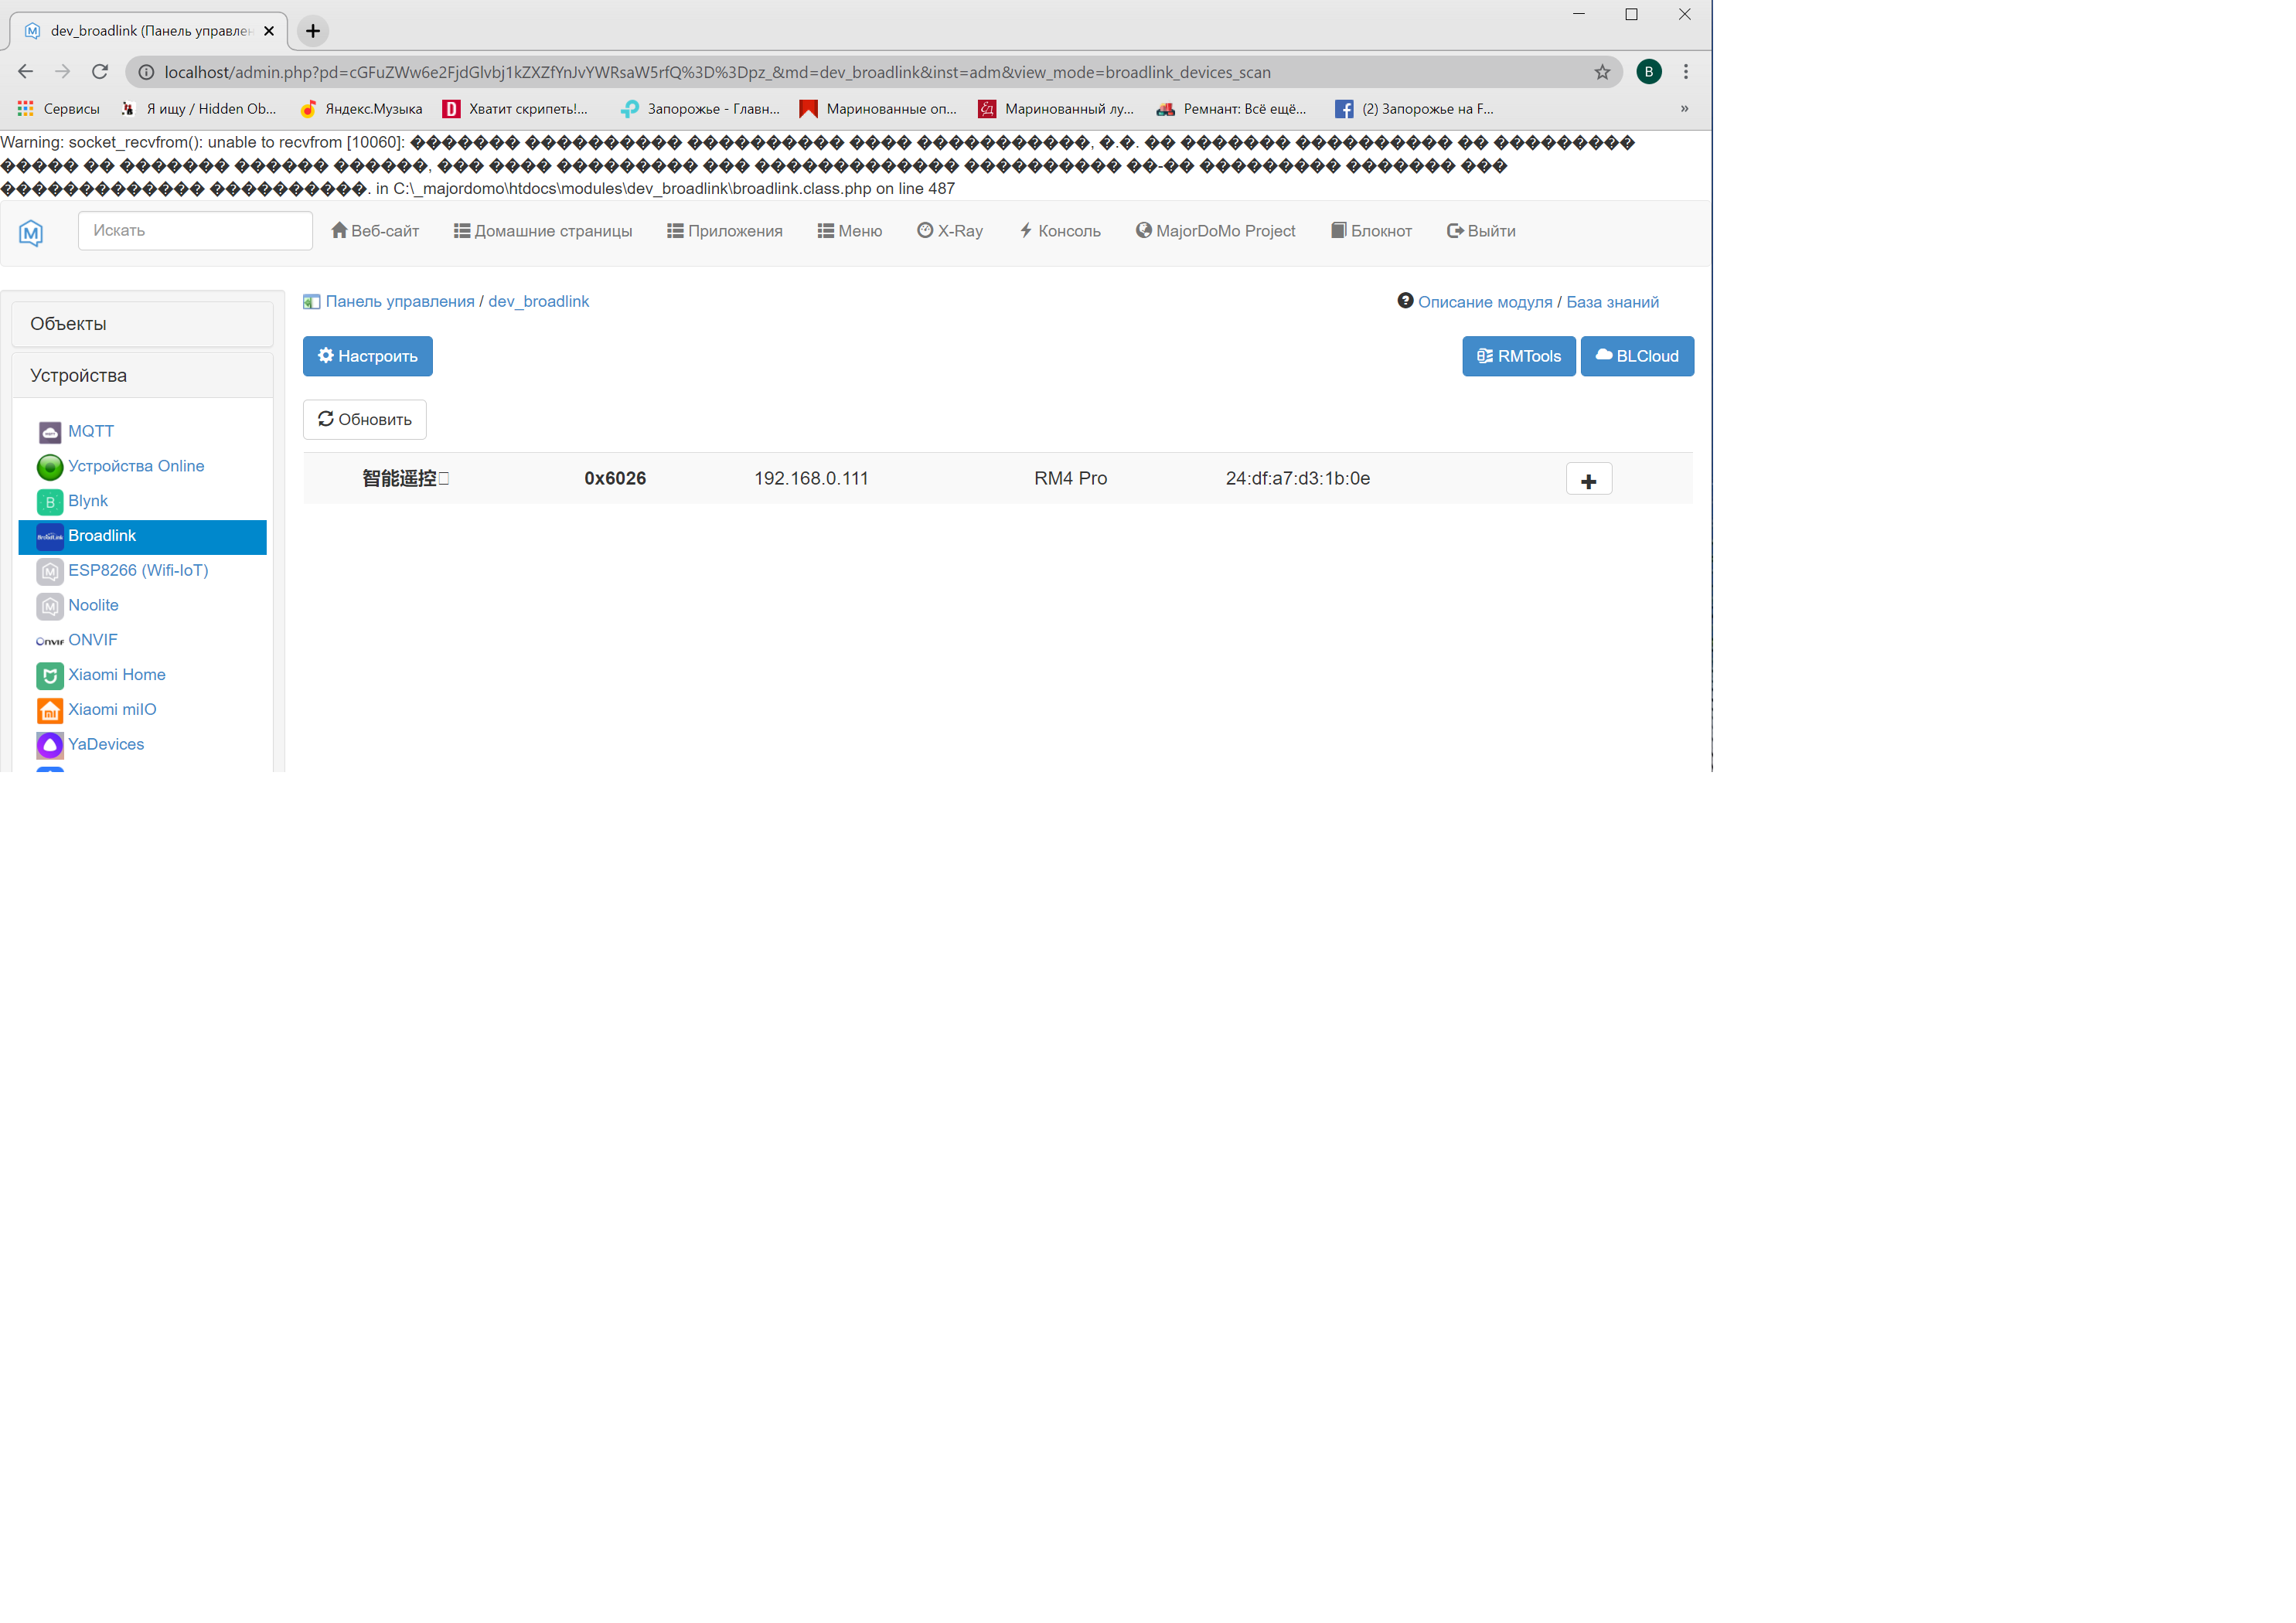Click the Искать search field
The height and width of the screenshot is (1623, 2296).
(x=195, y=231)
